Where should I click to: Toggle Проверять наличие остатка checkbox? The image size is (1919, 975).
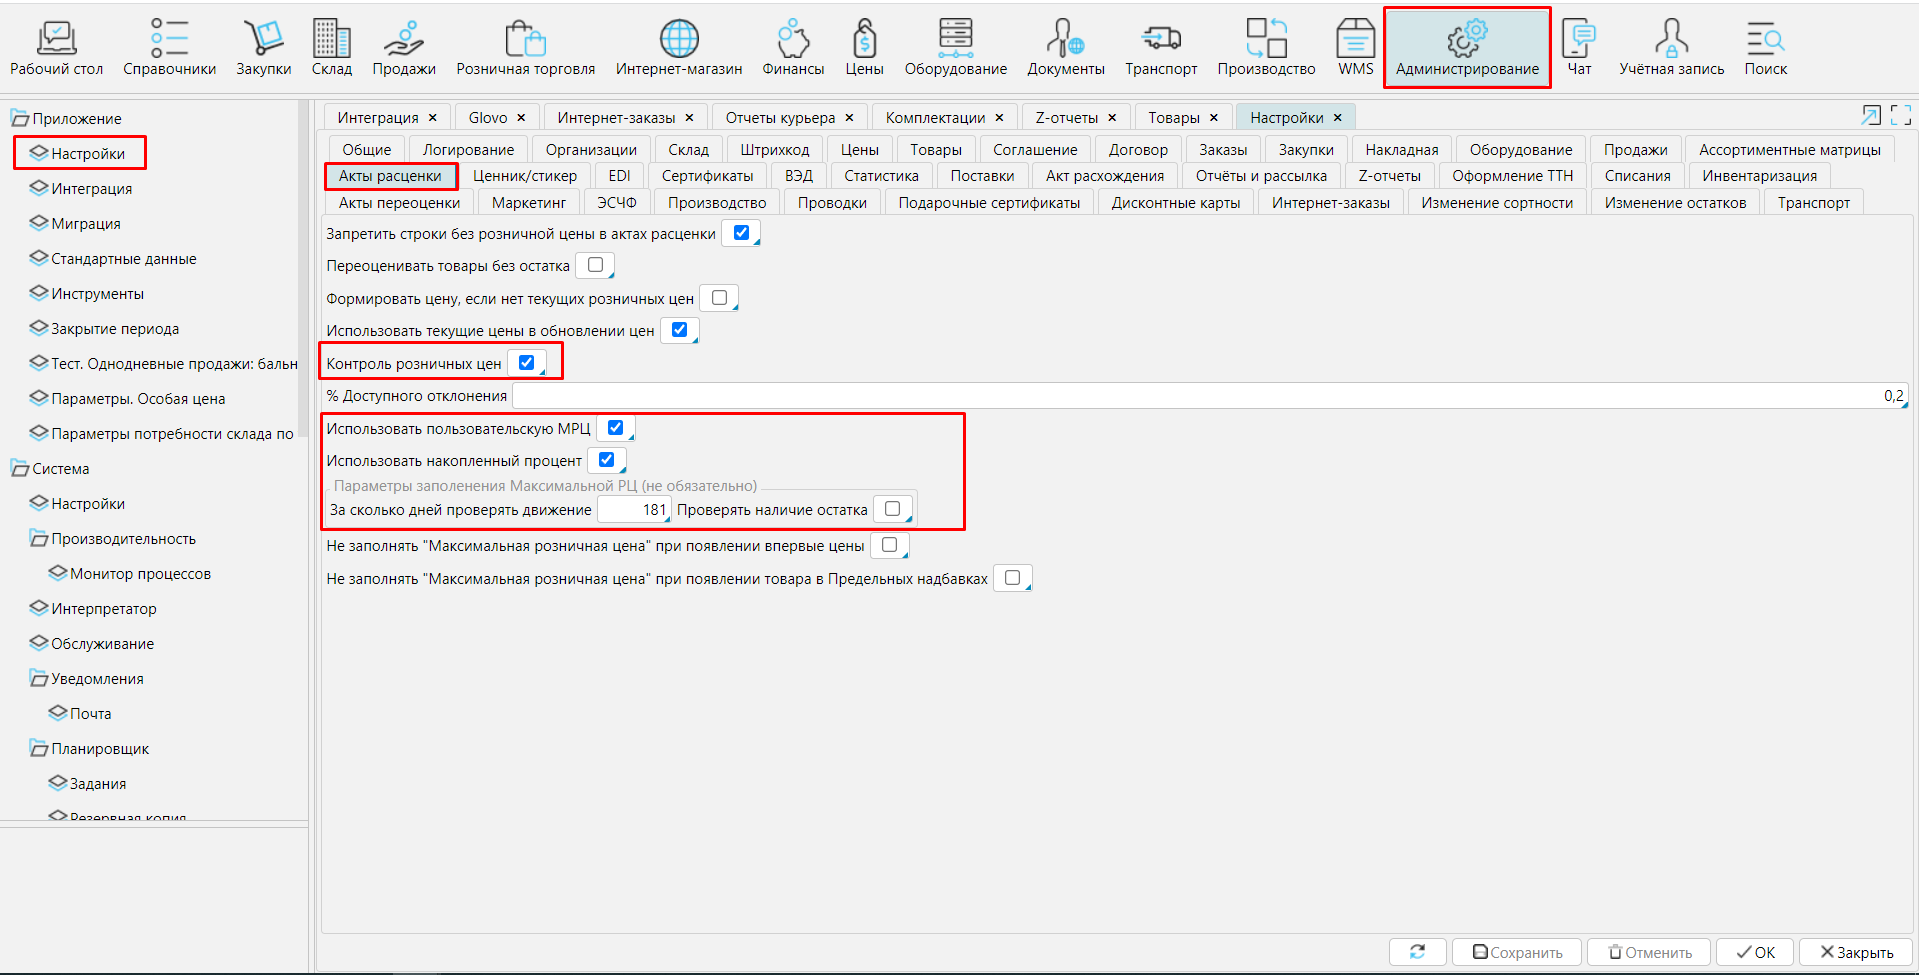tap(893, 509)
